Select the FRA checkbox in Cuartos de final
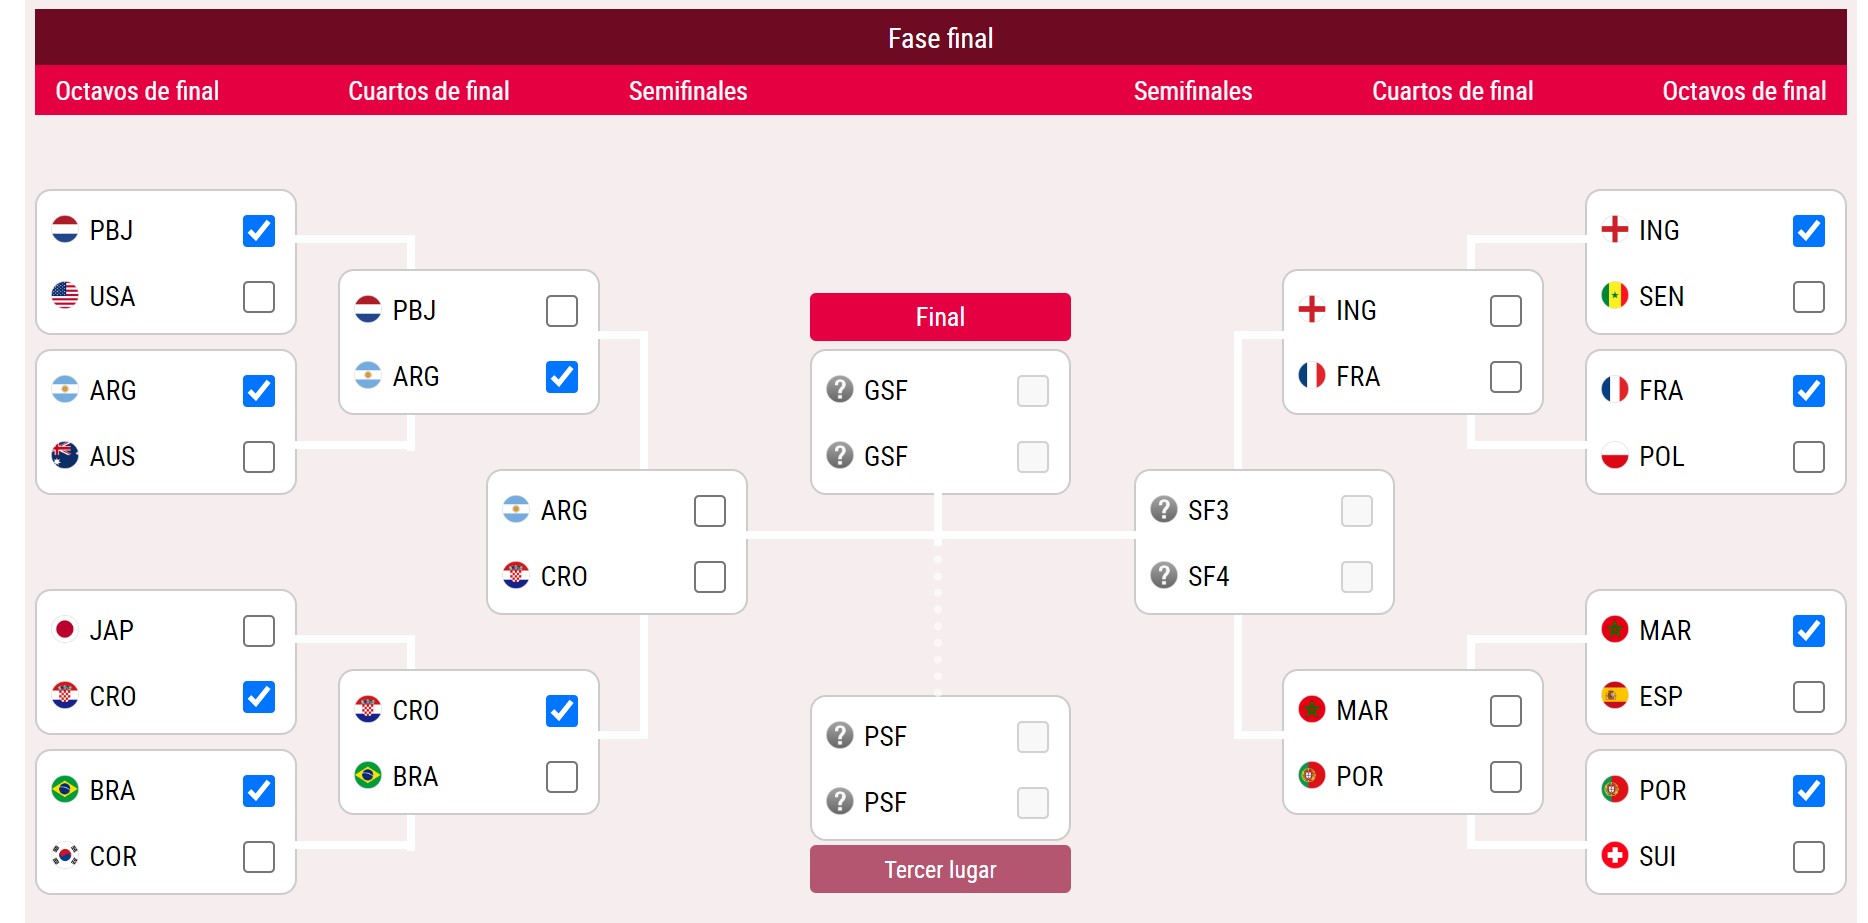This screenshot has width=1868, height=923. coord(1506,377)
